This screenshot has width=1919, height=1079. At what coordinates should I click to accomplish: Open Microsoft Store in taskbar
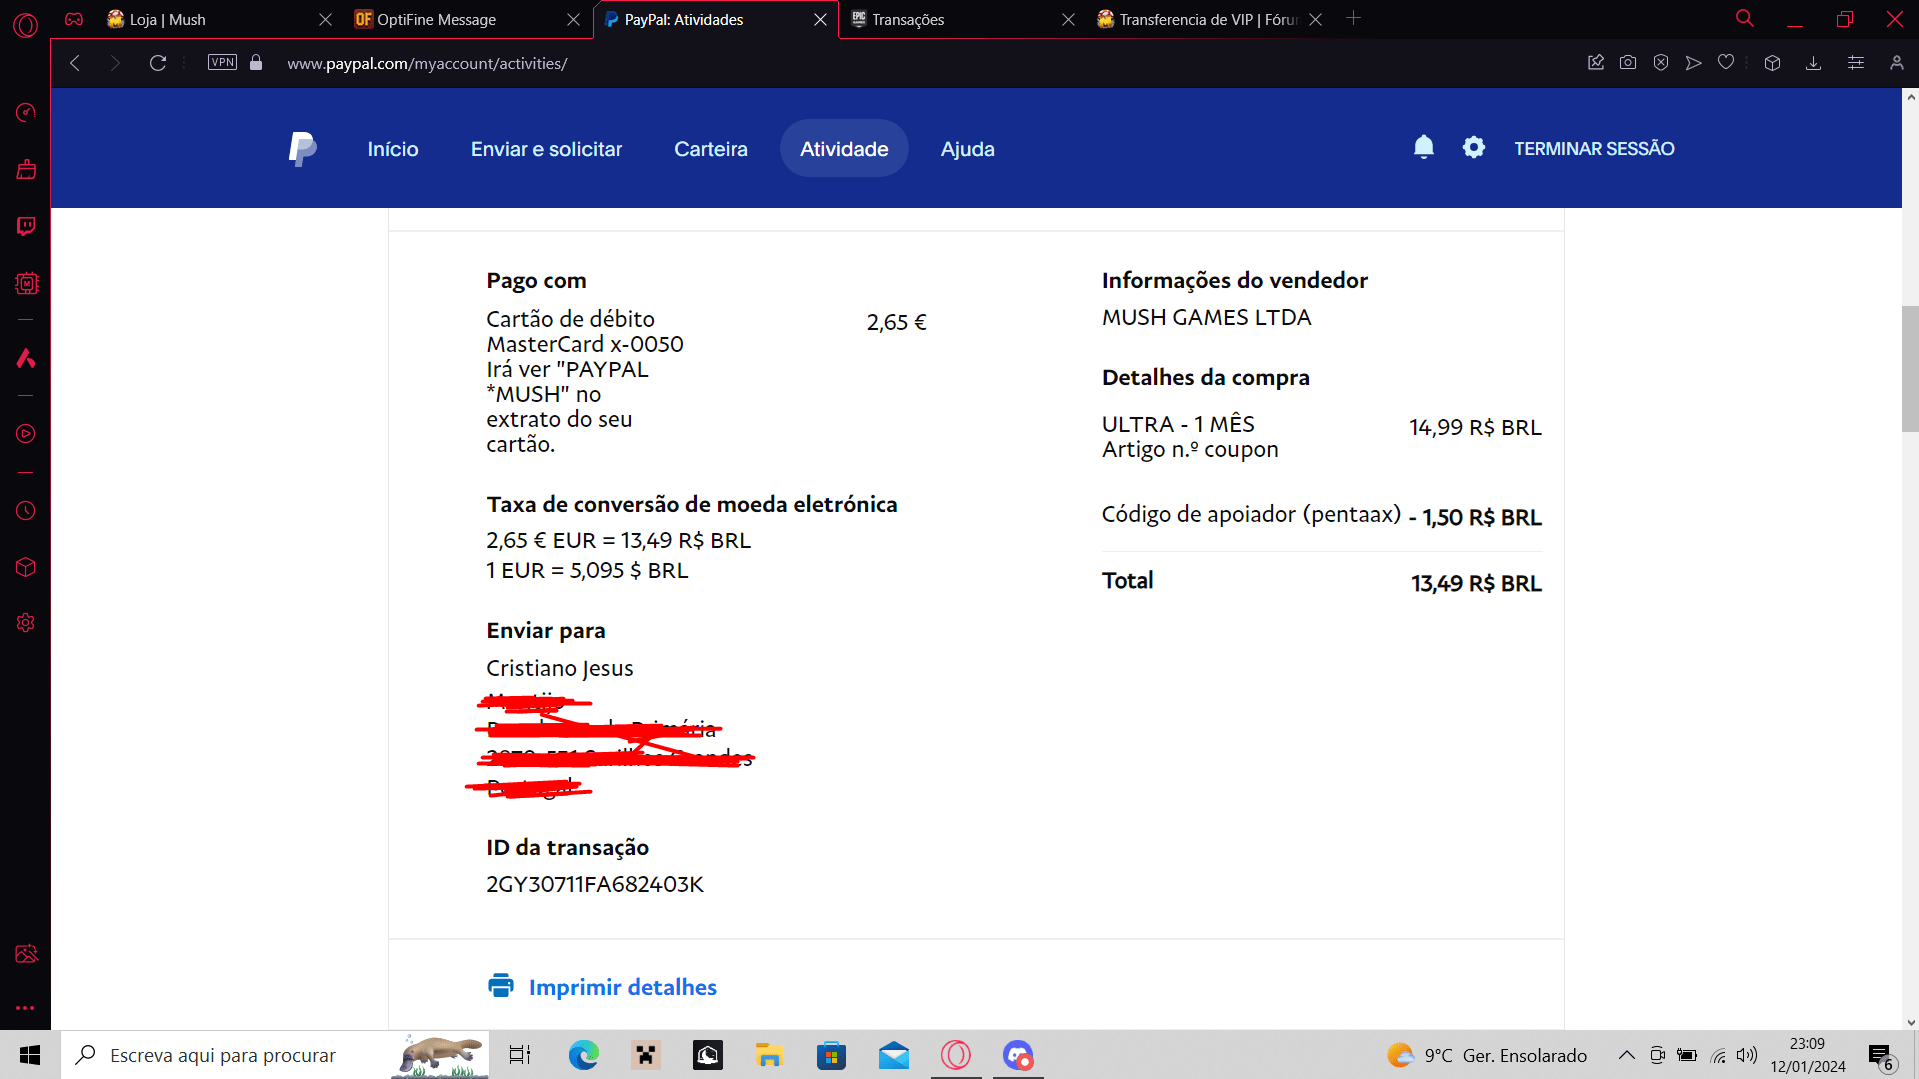(831, 1055)
